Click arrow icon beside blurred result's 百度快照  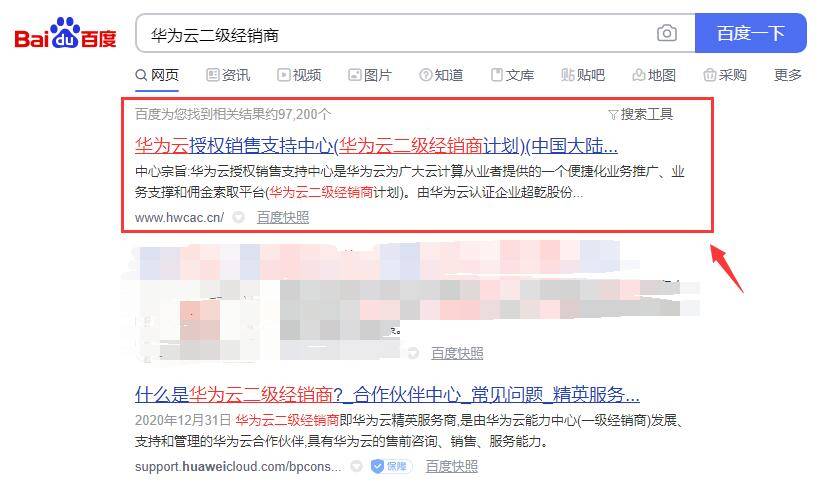414,353
